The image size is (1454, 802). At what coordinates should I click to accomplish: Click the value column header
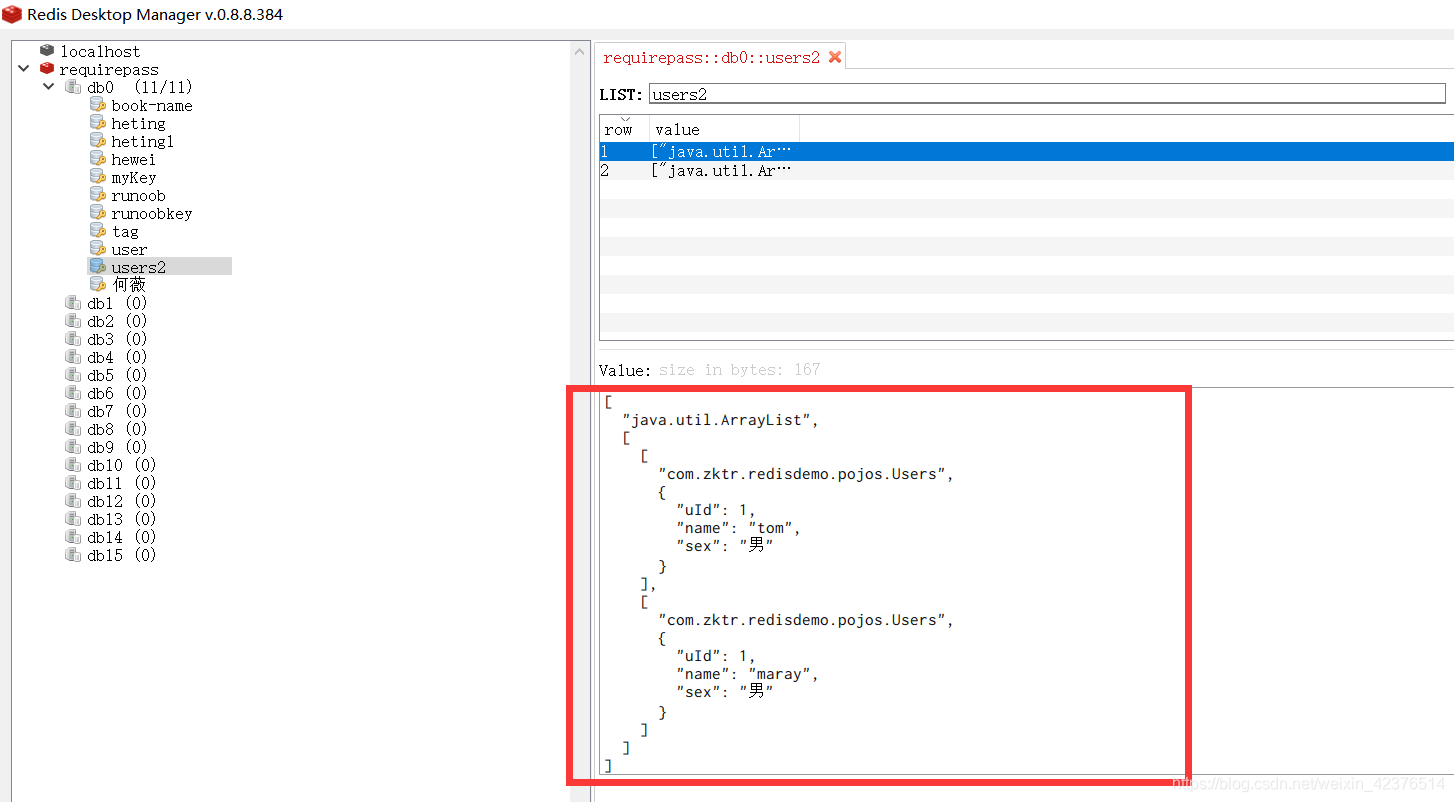pyautogui.click(x=724, y=129)
